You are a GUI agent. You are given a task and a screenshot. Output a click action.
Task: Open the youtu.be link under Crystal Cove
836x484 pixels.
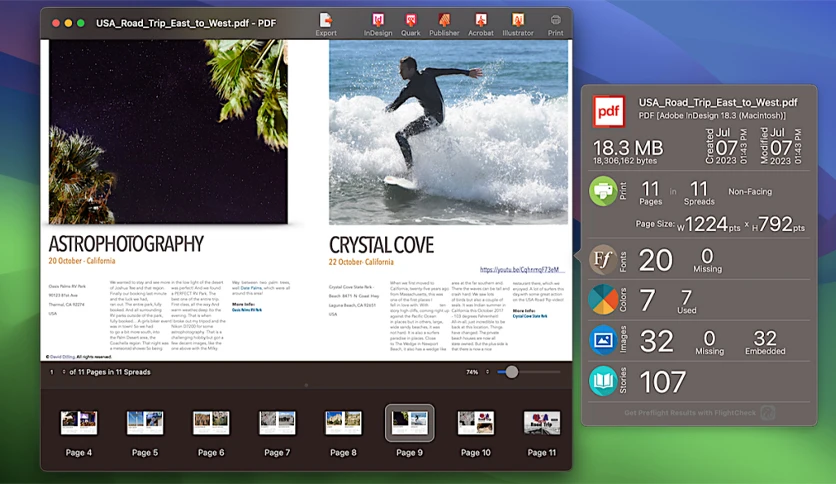520,270
